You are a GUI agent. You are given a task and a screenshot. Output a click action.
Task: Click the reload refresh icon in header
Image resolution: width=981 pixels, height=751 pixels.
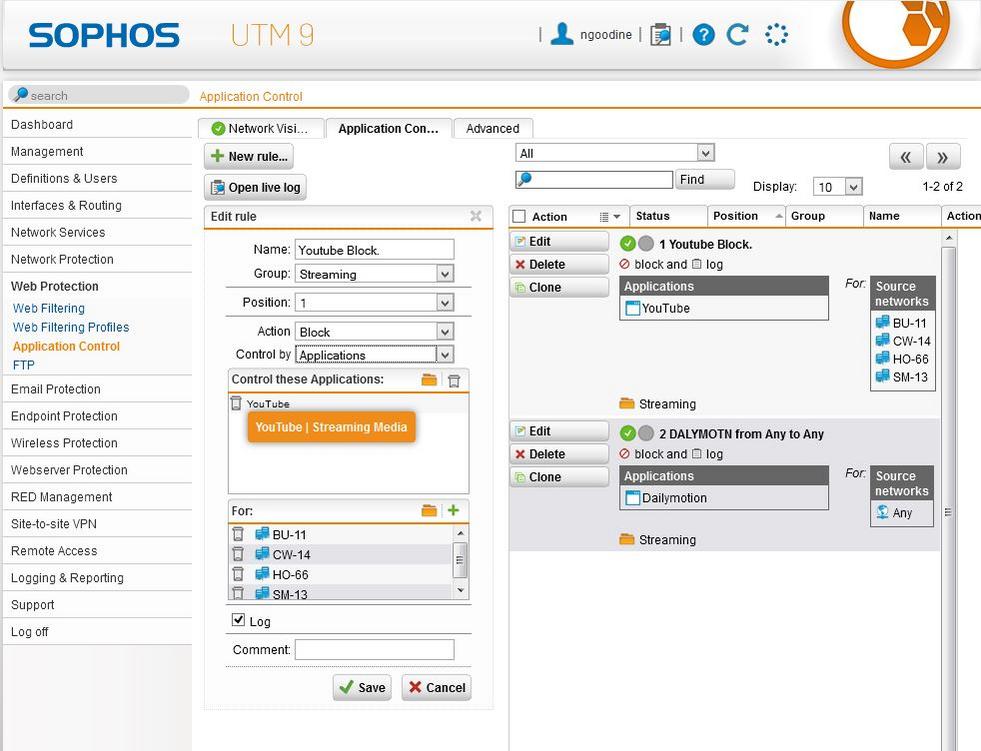738,34
